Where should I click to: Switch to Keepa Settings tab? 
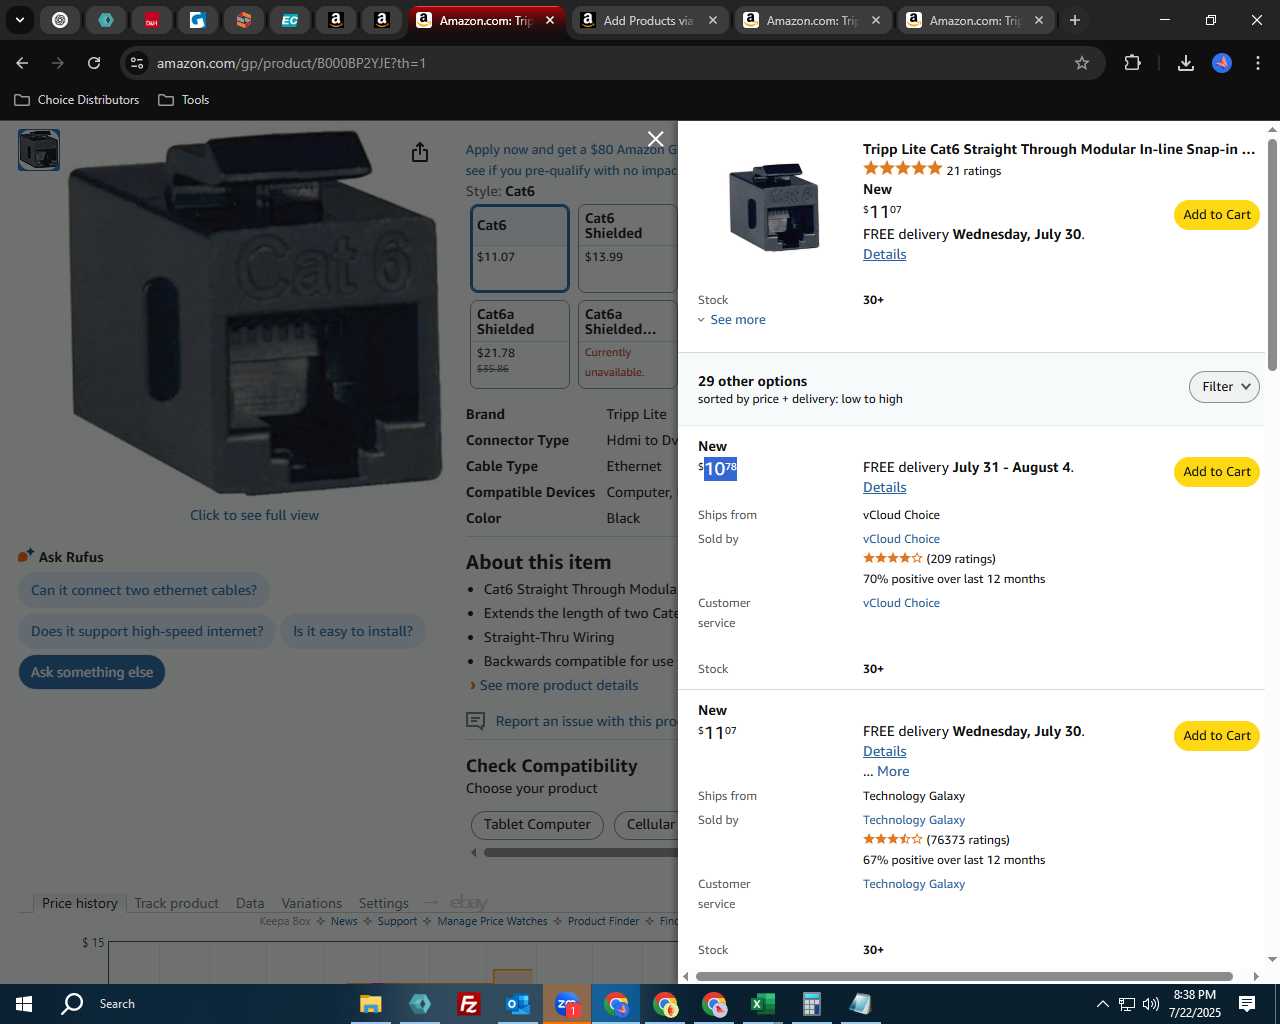click(x=384, y=903)
